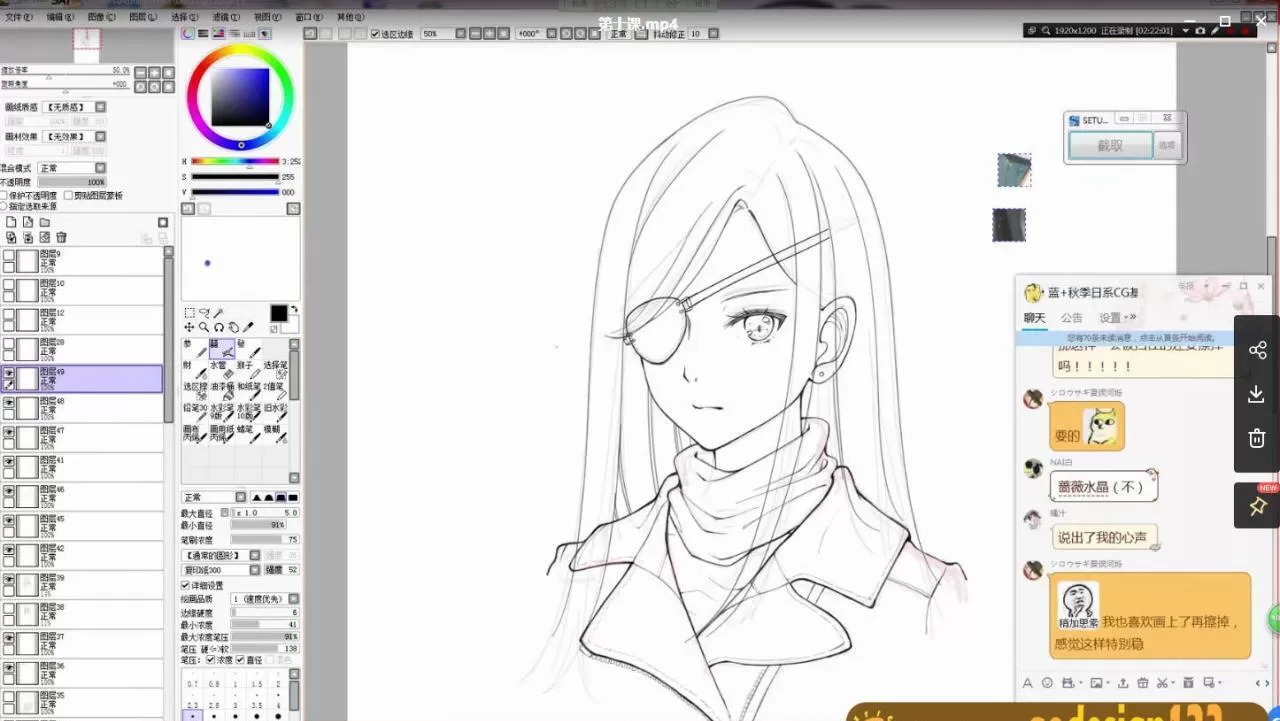Click the 截取 capture button

[1110, 146]
